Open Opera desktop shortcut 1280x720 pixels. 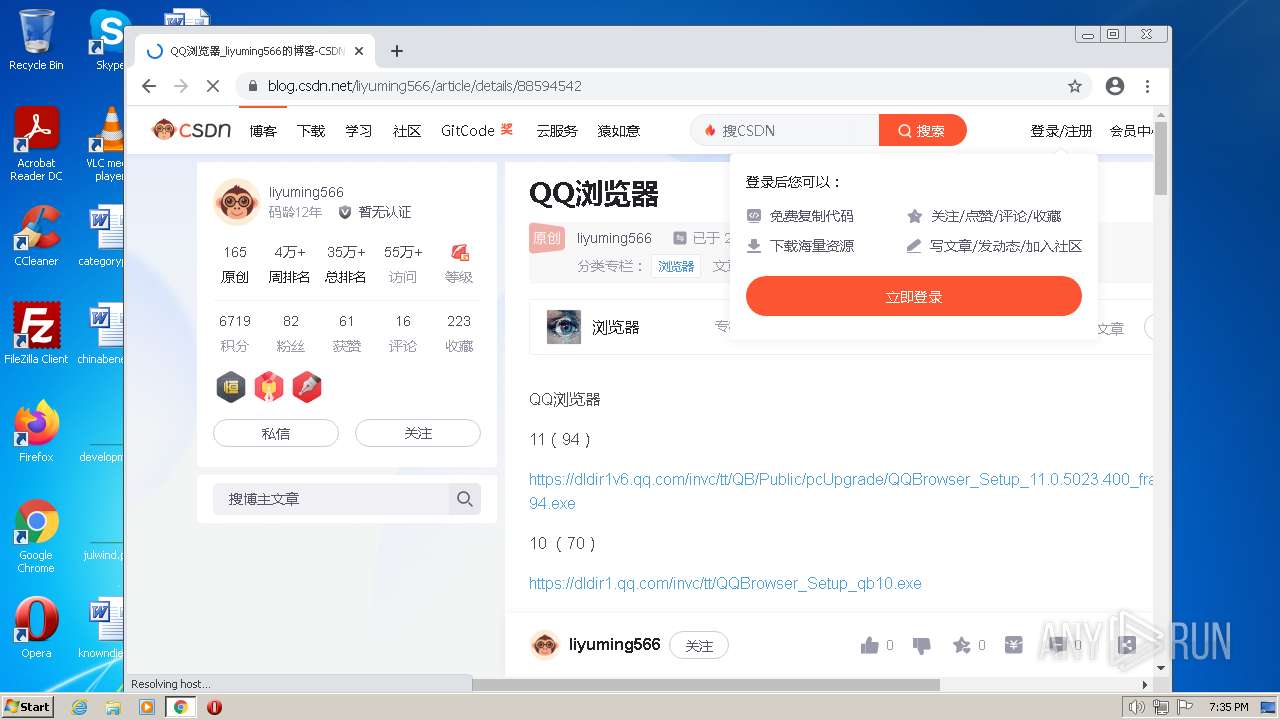36,627
